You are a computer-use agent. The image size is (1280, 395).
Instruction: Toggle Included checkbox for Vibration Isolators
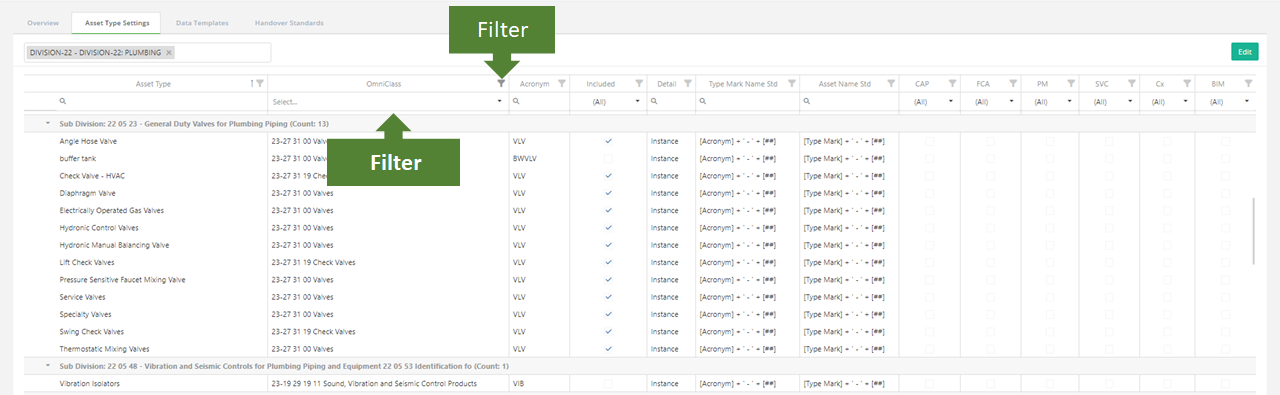608,384
